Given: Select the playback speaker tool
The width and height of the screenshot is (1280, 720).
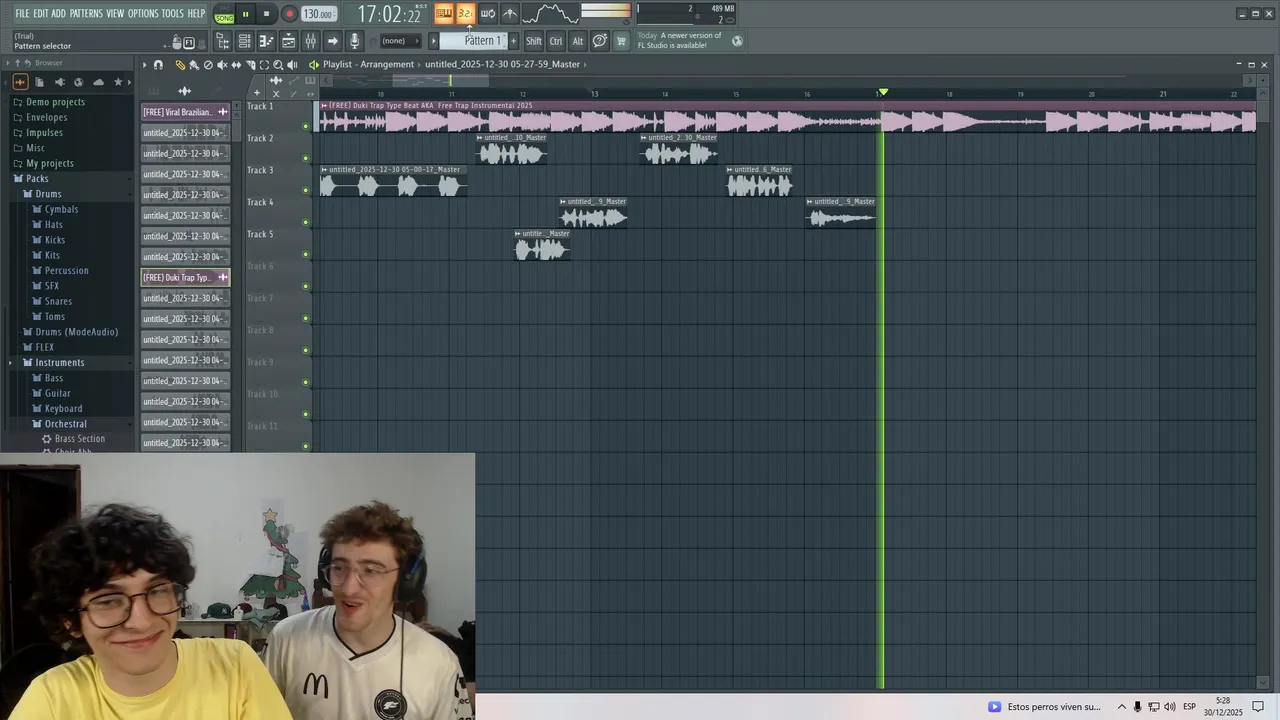Looking at the screenshot, I should click(292, 64).
